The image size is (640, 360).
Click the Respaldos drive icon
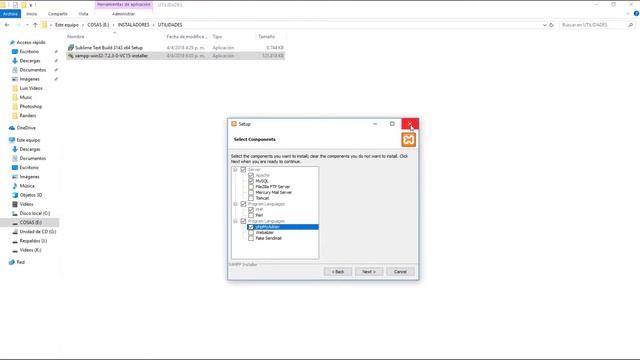point(15,241)
